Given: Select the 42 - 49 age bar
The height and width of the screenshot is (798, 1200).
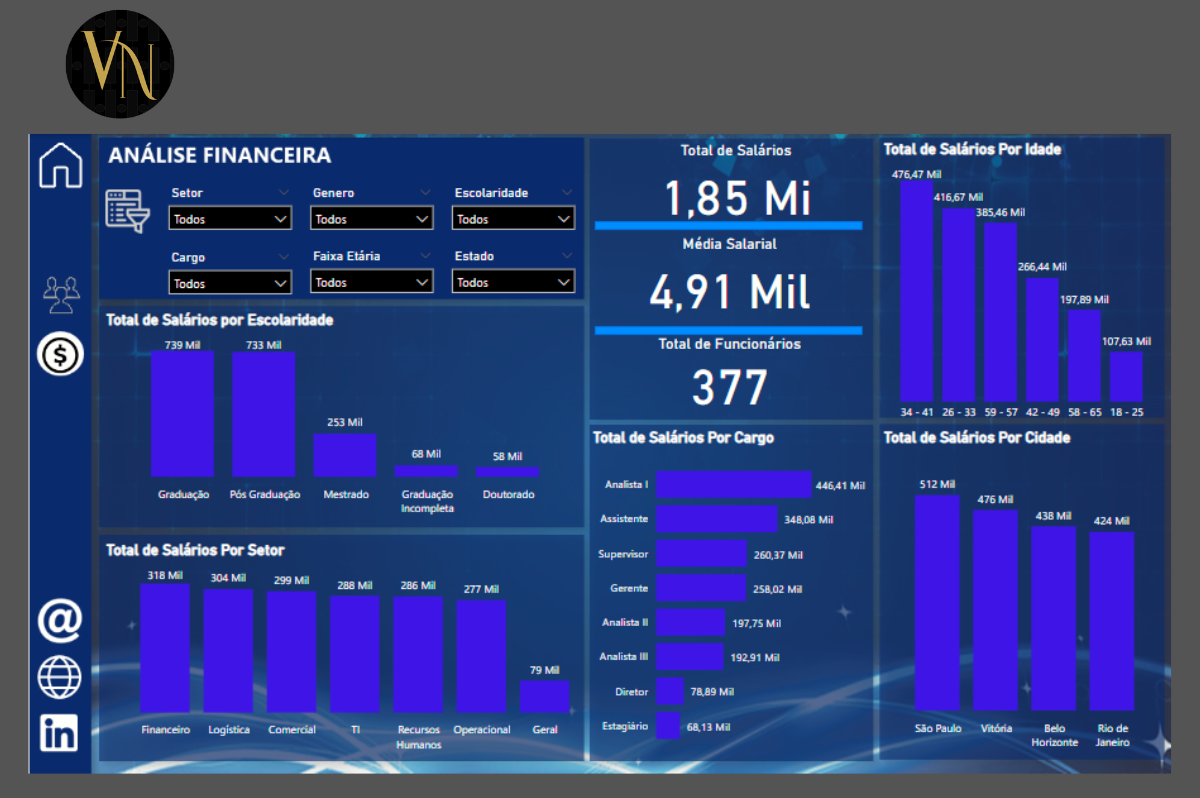Looking at the screenshot, I should (x=1042, y=340).
